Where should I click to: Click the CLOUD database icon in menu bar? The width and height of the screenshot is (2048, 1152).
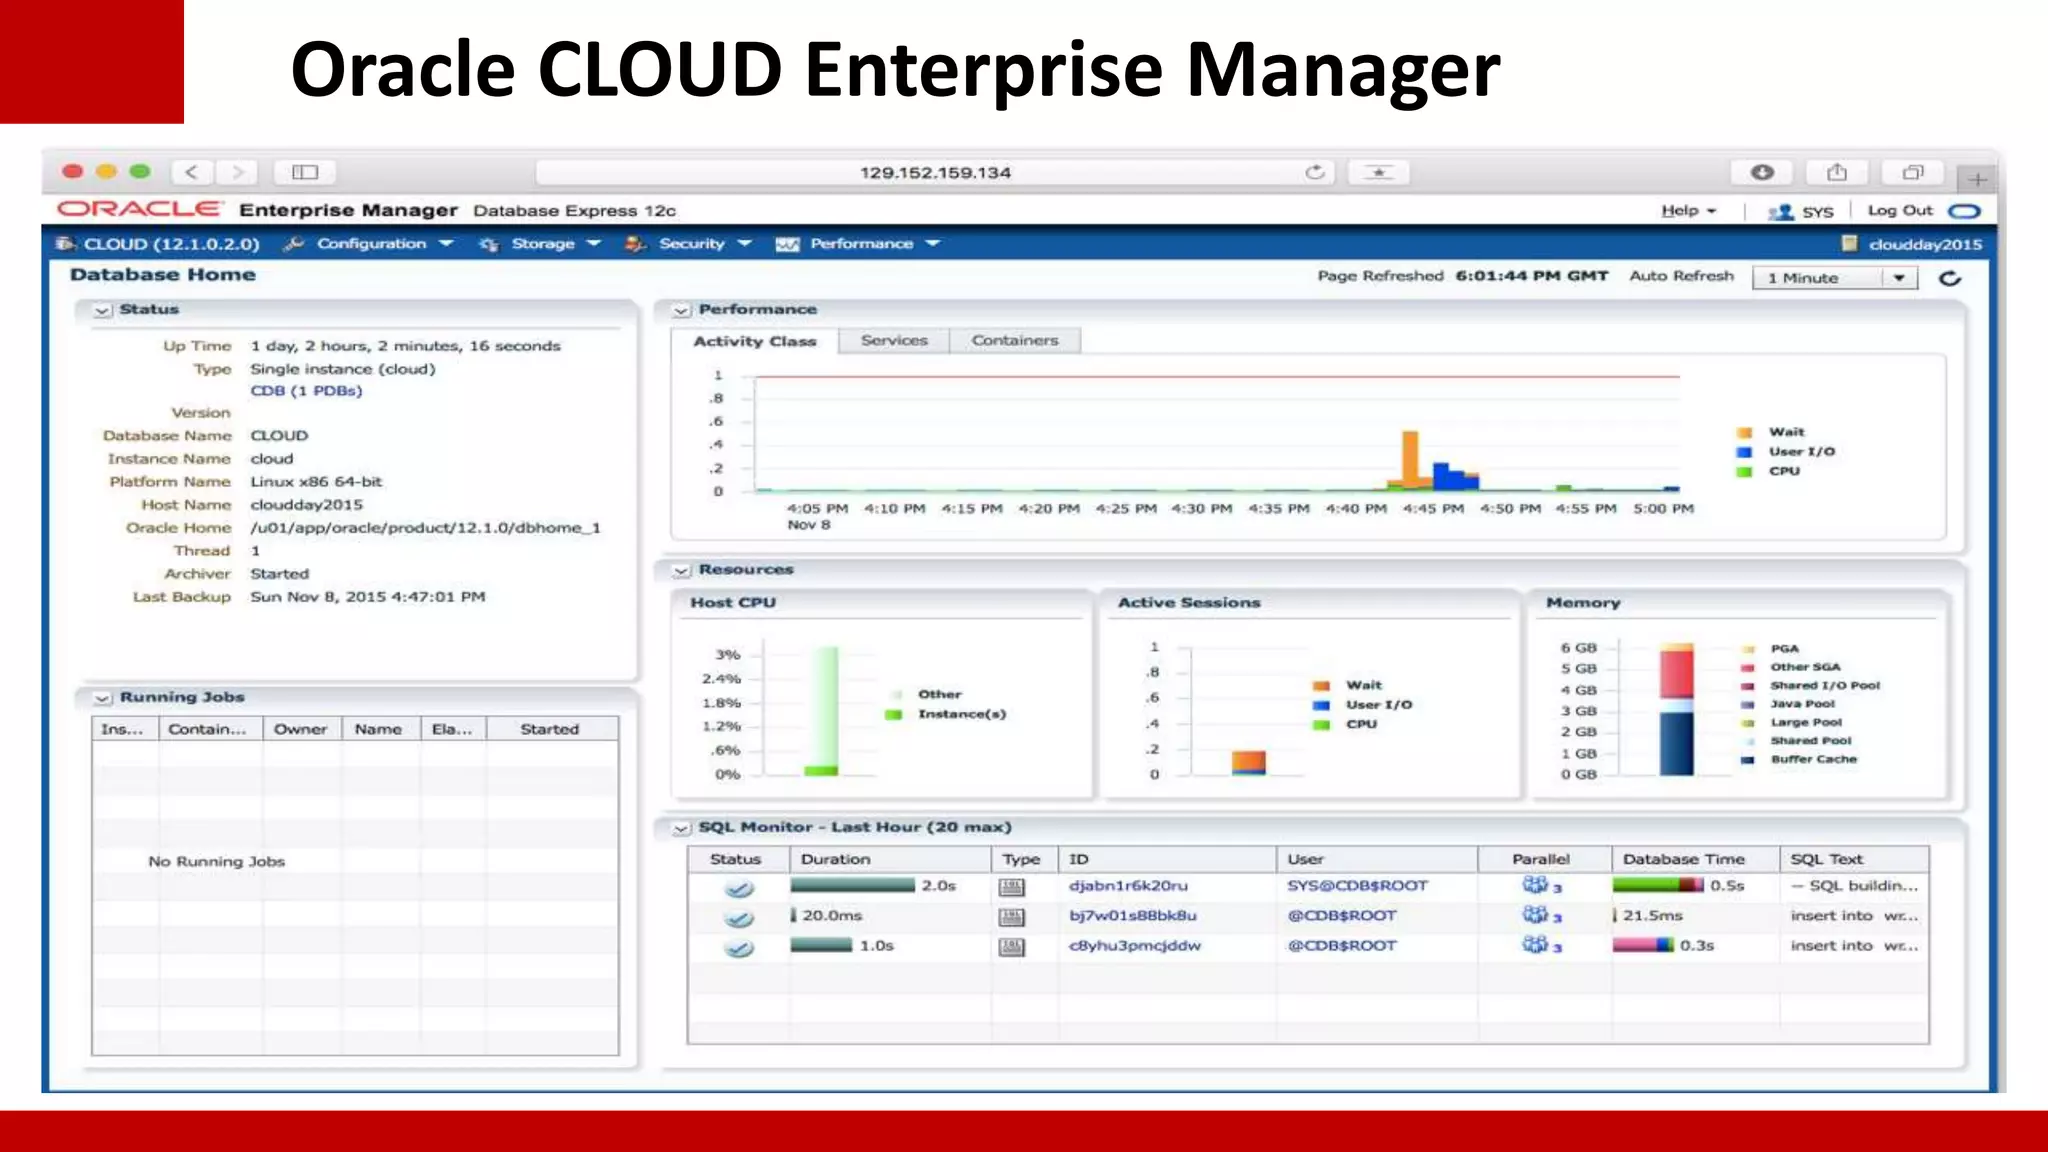coord(66,244)
